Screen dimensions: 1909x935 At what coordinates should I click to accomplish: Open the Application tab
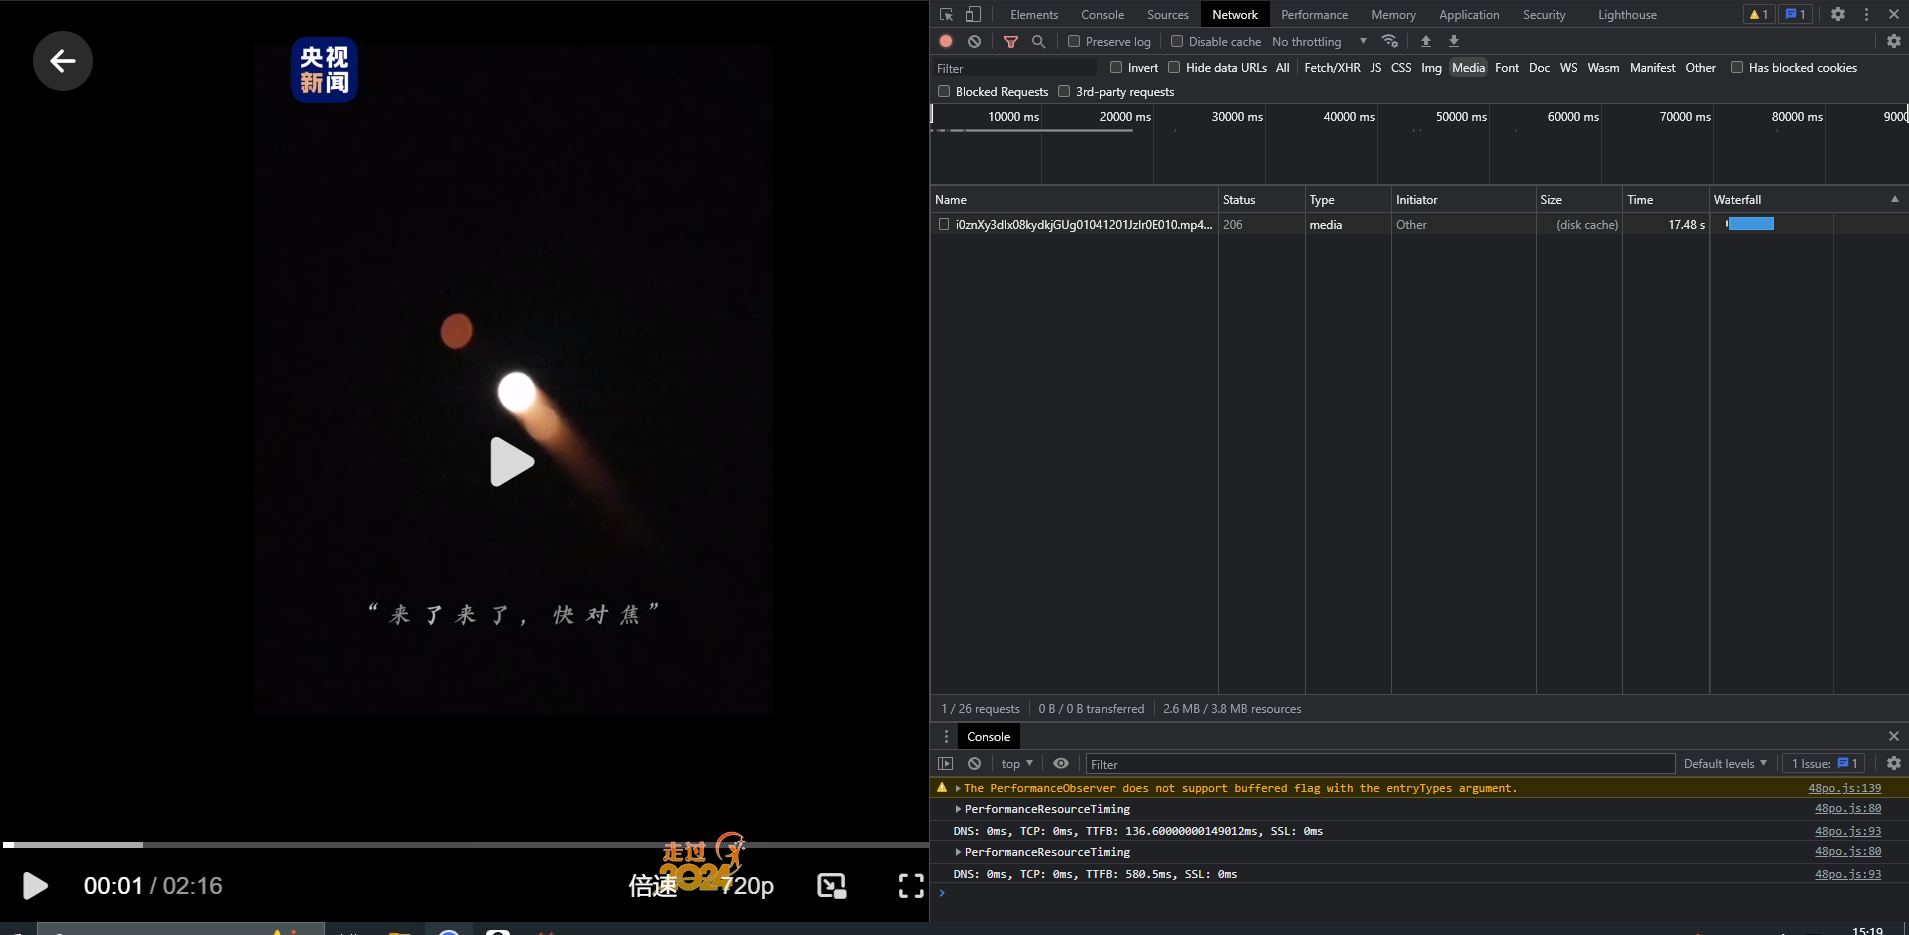[x=1468, y=14]
